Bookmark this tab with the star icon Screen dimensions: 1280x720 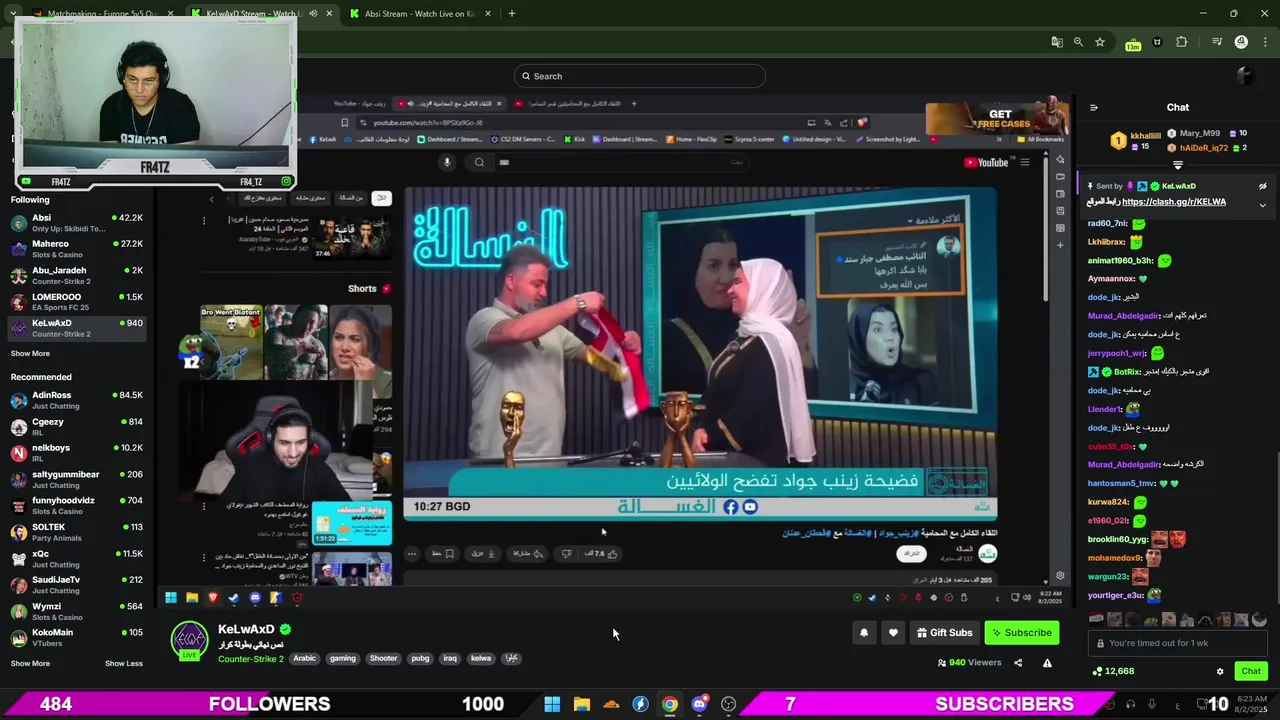(x=1100, y=42)
